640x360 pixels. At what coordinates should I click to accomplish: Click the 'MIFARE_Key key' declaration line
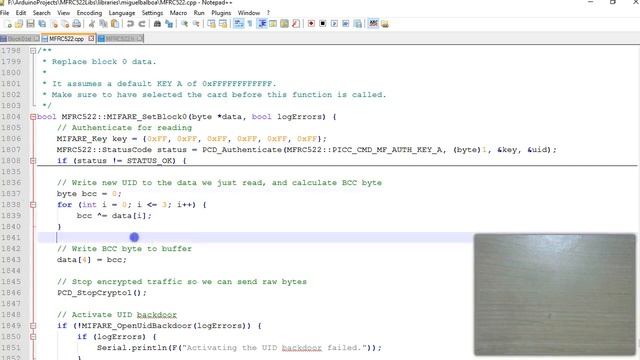[191, 139]
